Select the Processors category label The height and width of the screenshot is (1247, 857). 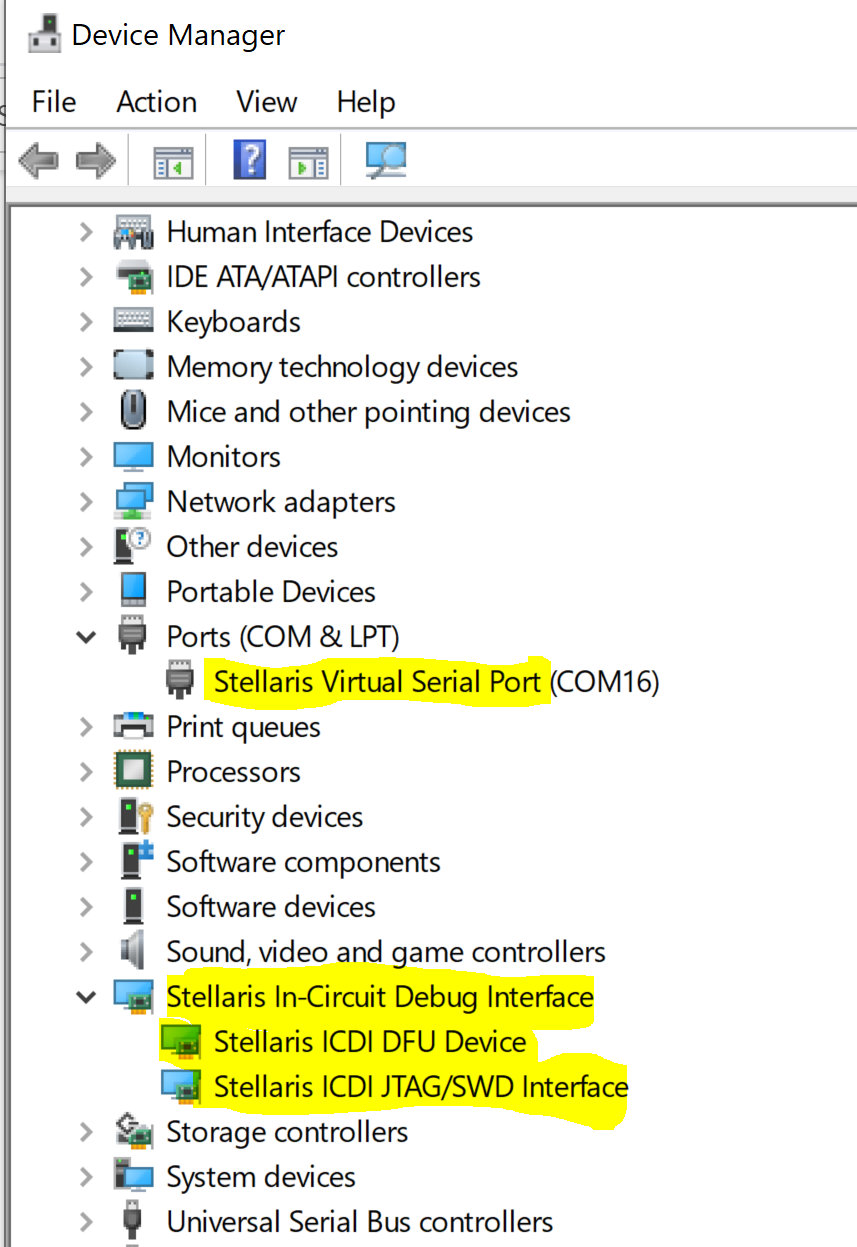click(233, 772)
